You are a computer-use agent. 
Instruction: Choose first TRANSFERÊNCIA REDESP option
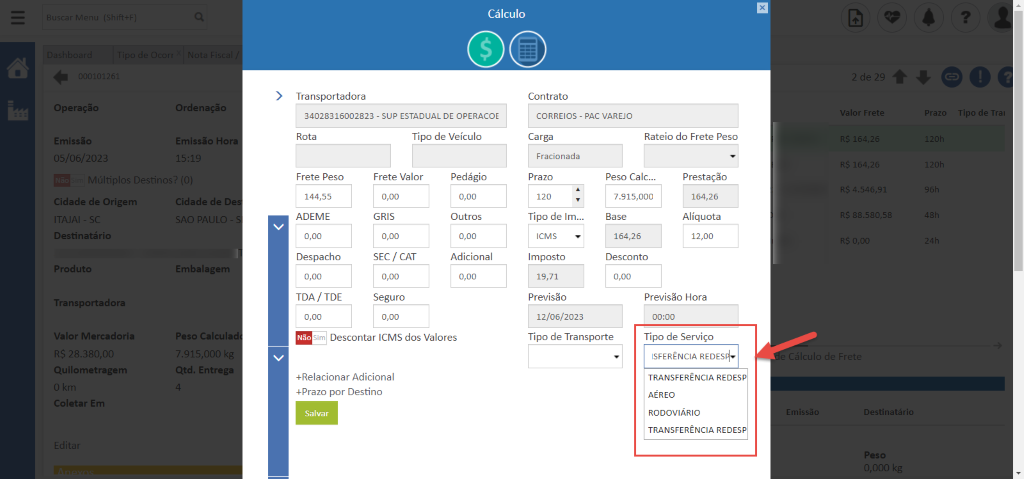click(x=696, y=378)
